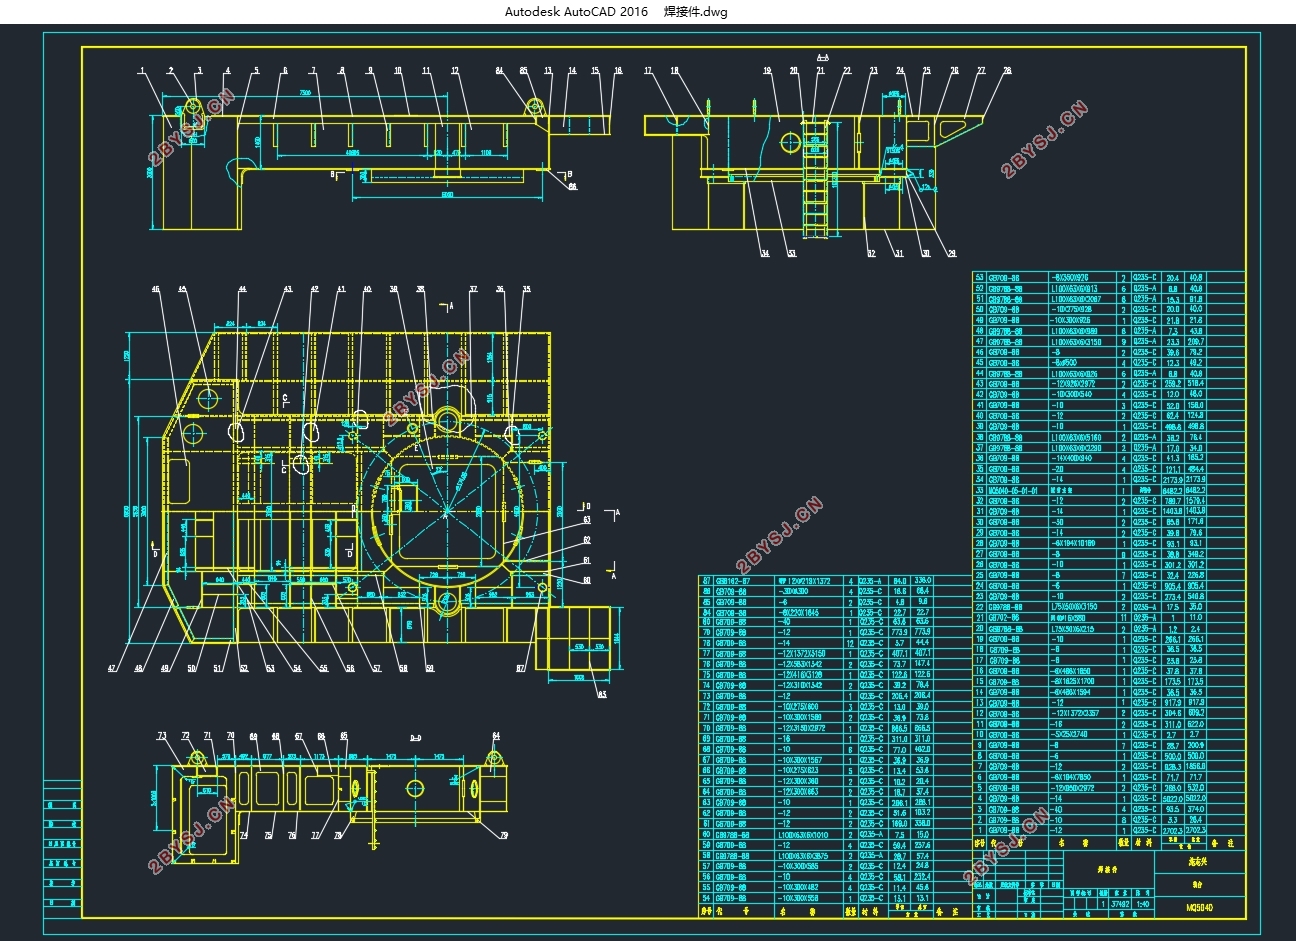Click balloon number '34' below section A-A

coord(765,253)
